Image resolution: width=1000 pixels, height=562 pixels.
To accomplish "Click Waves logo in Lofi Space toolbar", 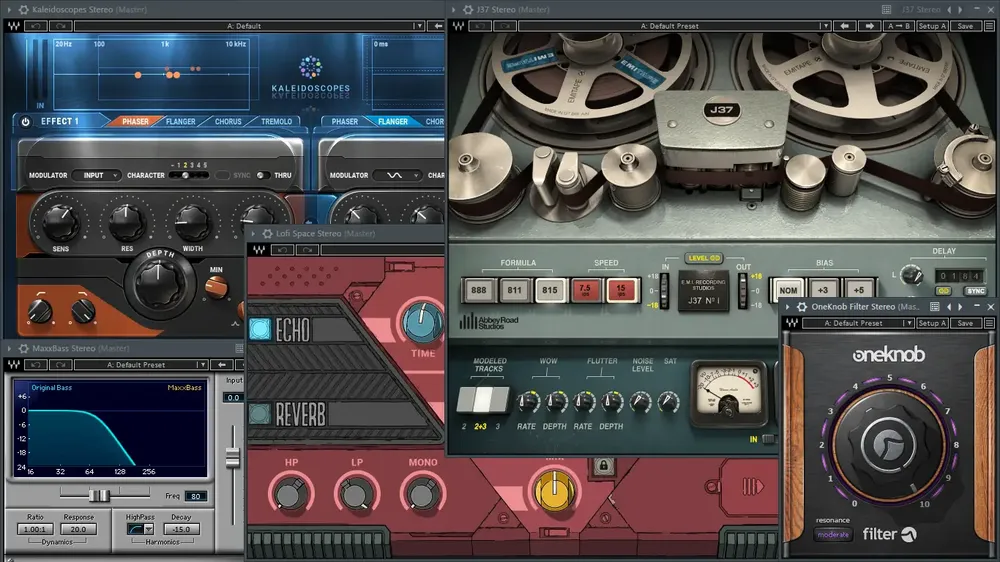I will click(259, 250).
